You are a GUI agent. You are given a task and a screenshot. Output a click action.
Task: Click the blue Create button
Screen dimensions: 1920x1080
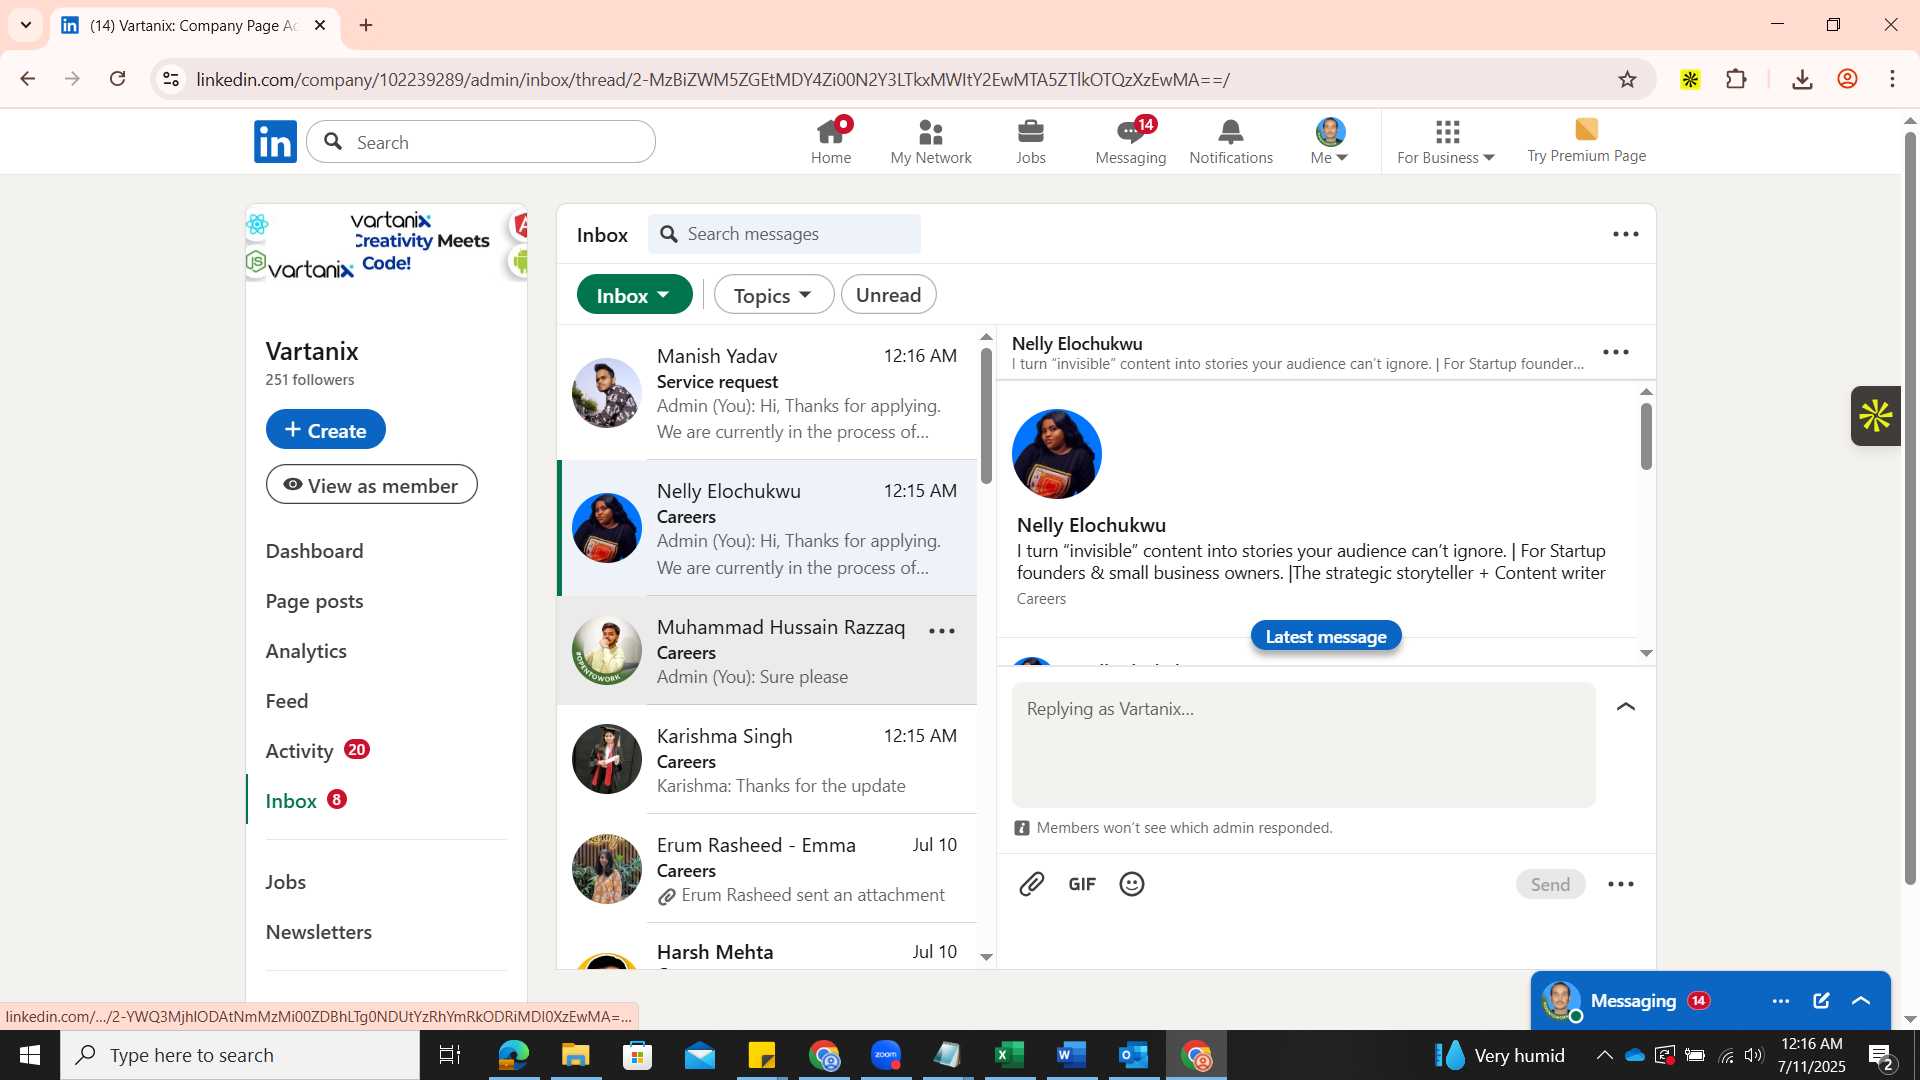tap(326, 429)
